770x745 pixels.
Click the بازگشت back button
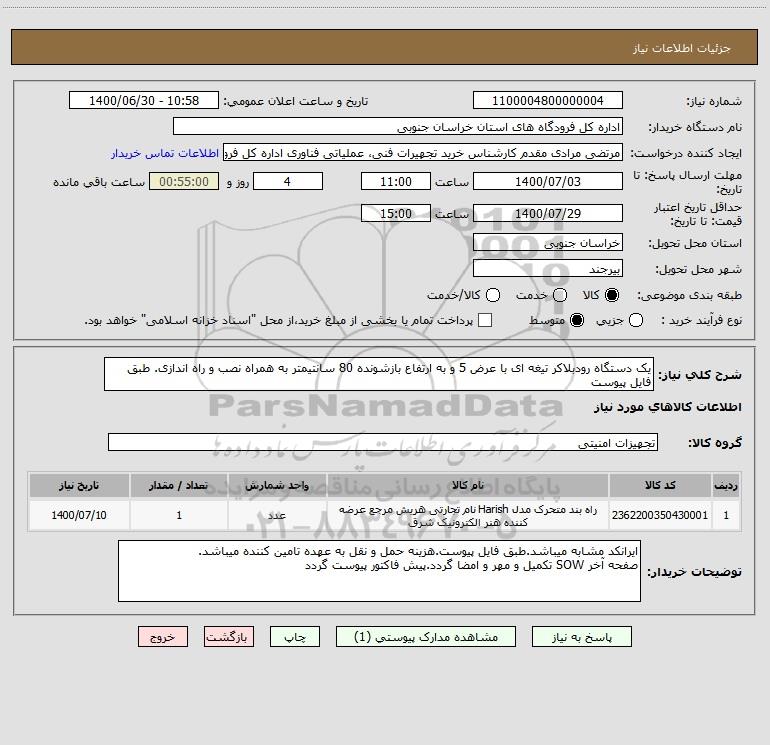229,637
